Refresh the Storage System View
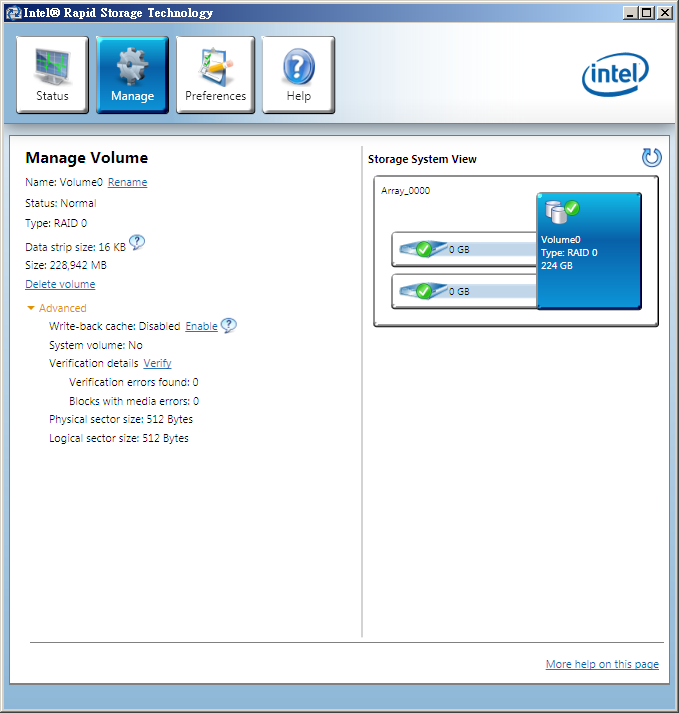Screen dimensions: 679x713 (x=651, y=157)
